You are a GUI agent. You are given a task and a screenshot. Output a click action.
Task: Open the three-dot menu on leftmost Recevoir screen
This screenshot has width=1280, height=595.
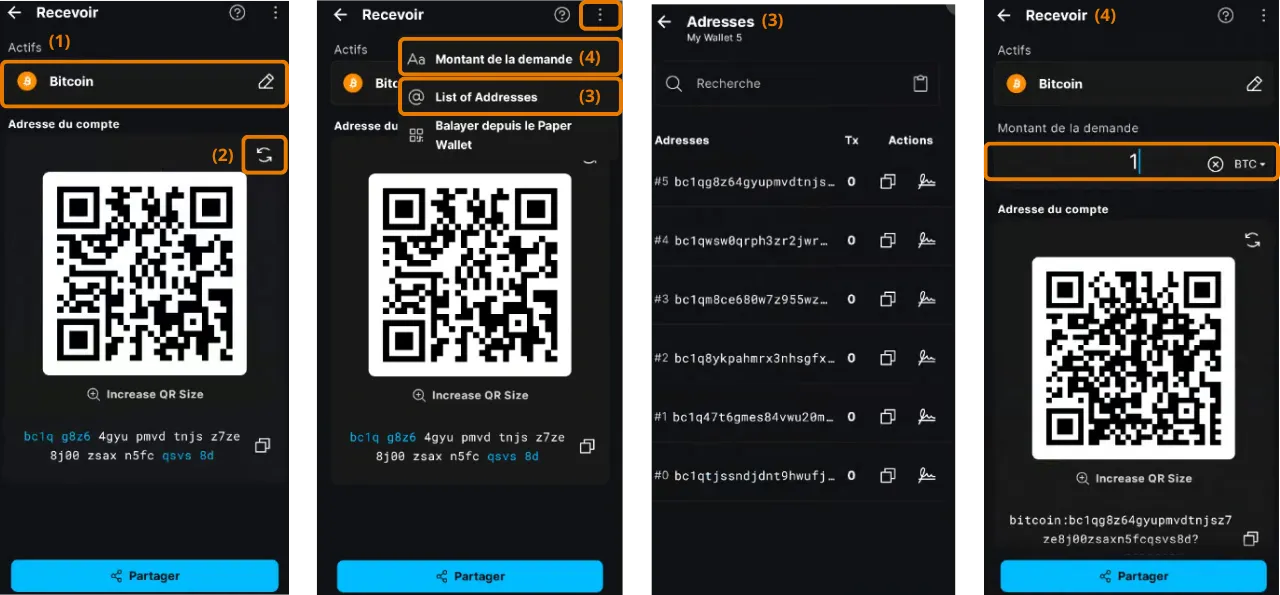[275, 13]
